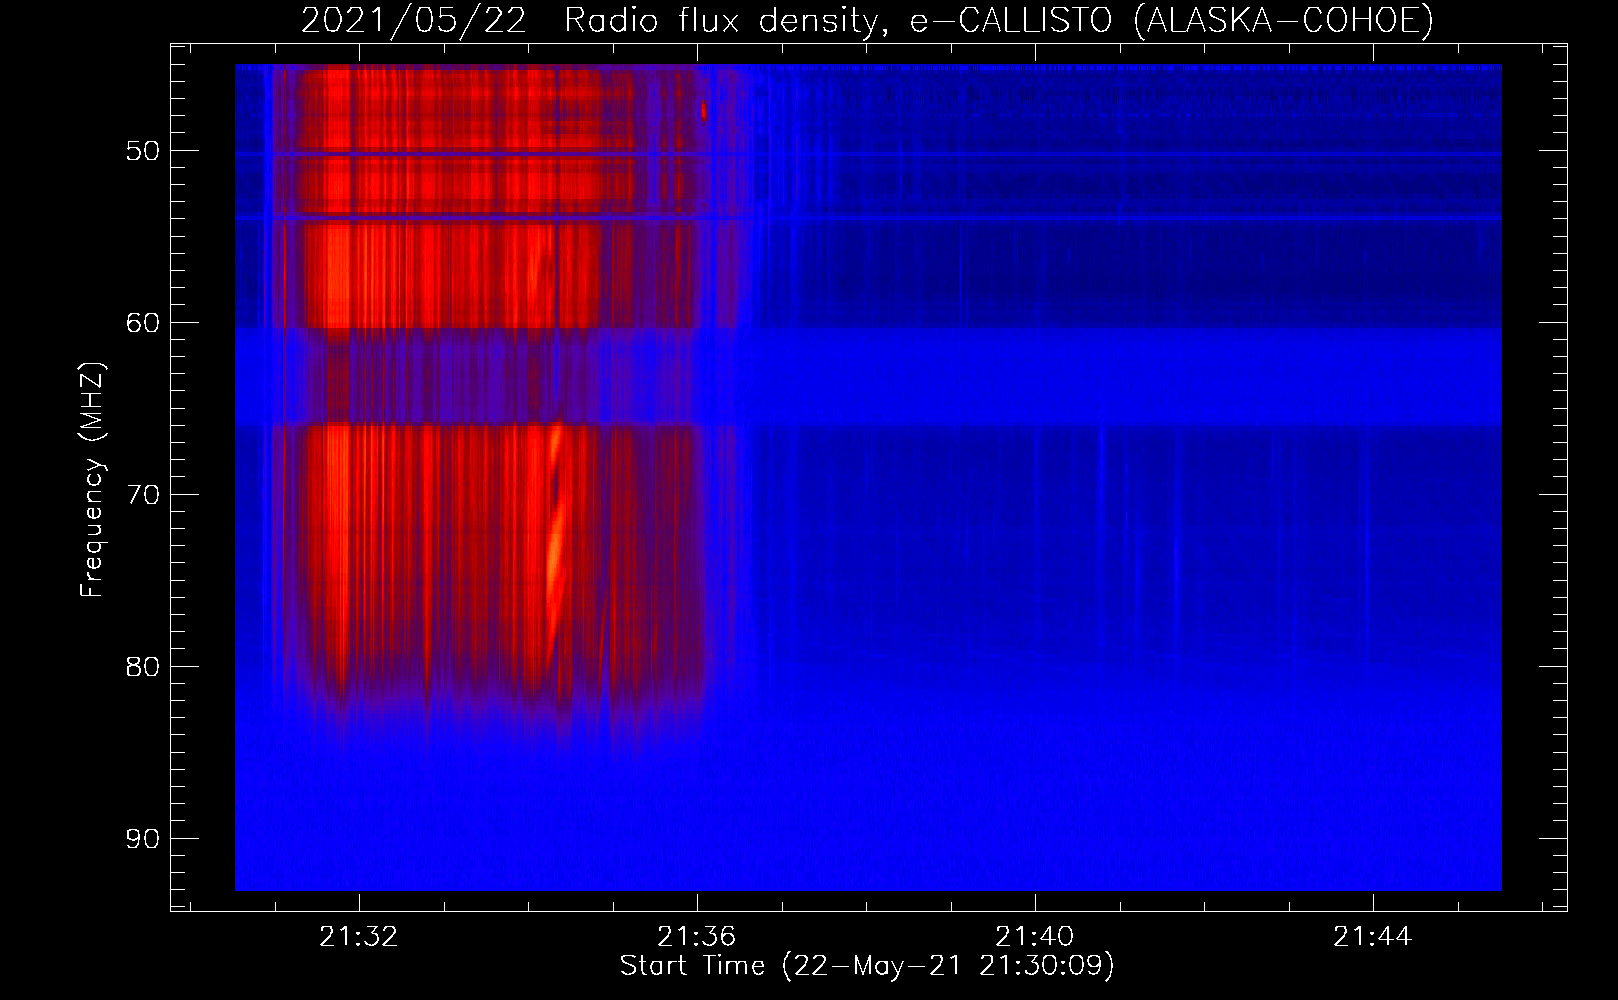Click the 60 frequency tick label
Screen dimensions: 1618x1000
(142, 323)
